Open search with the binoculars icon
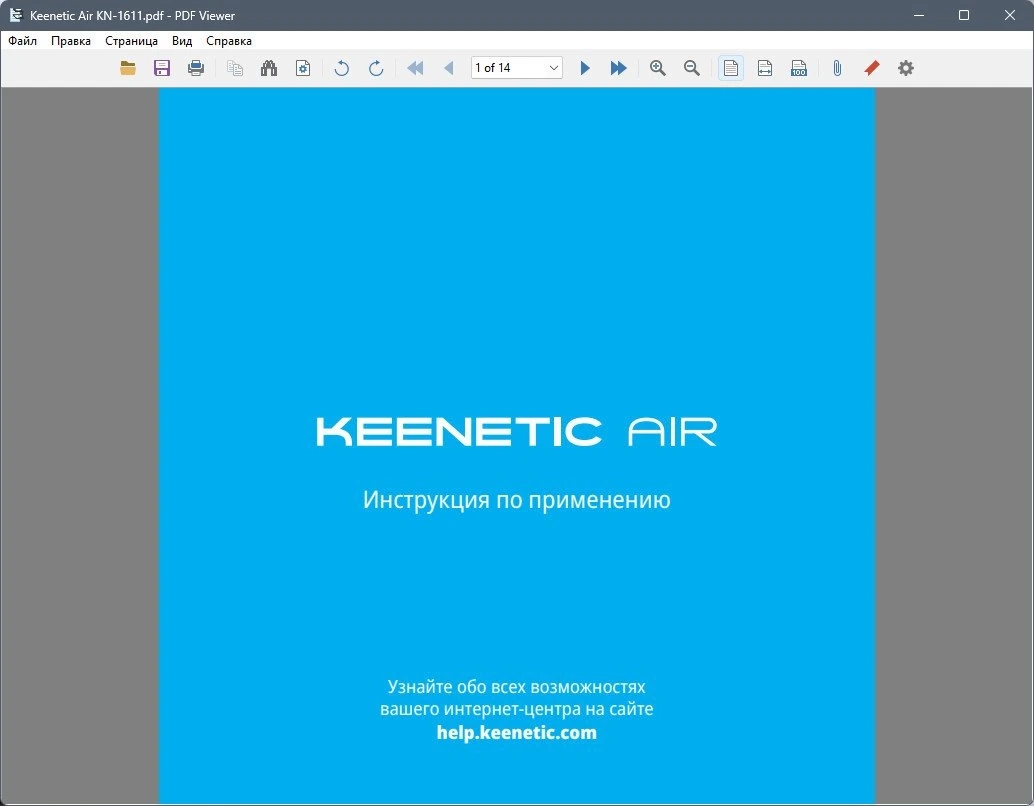The width and height of the screenshot is (1034, 806). 269,68
